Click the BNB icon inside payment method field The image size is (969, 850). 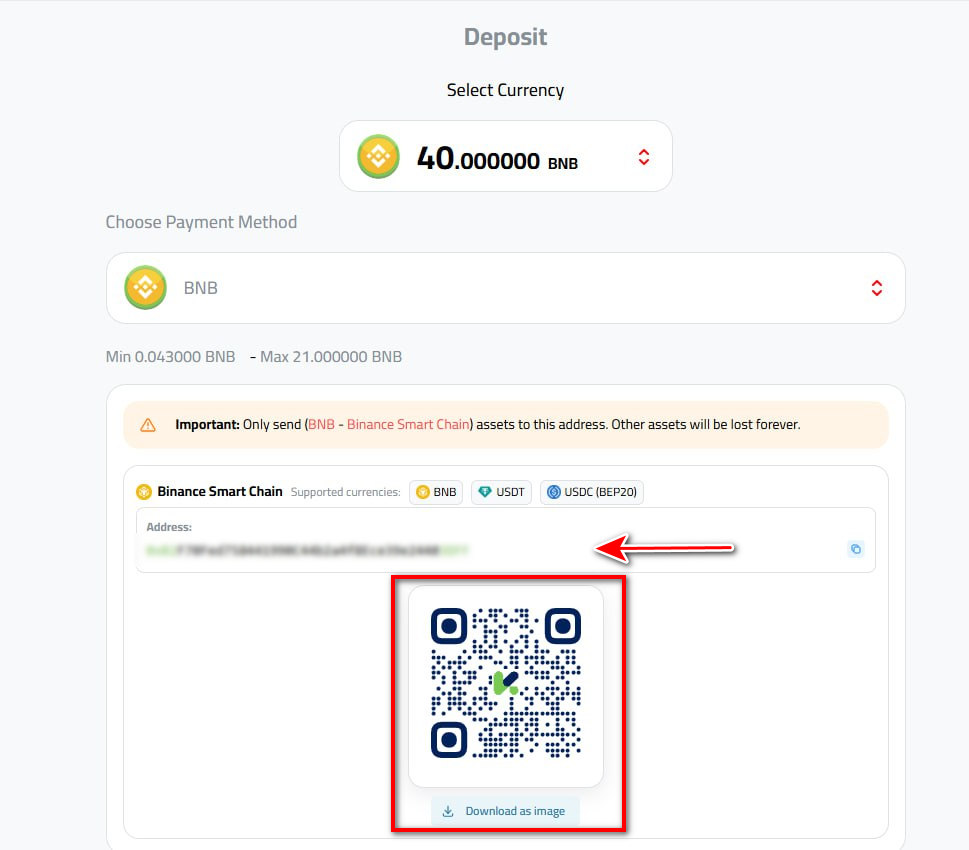click(x=145, y=287)
